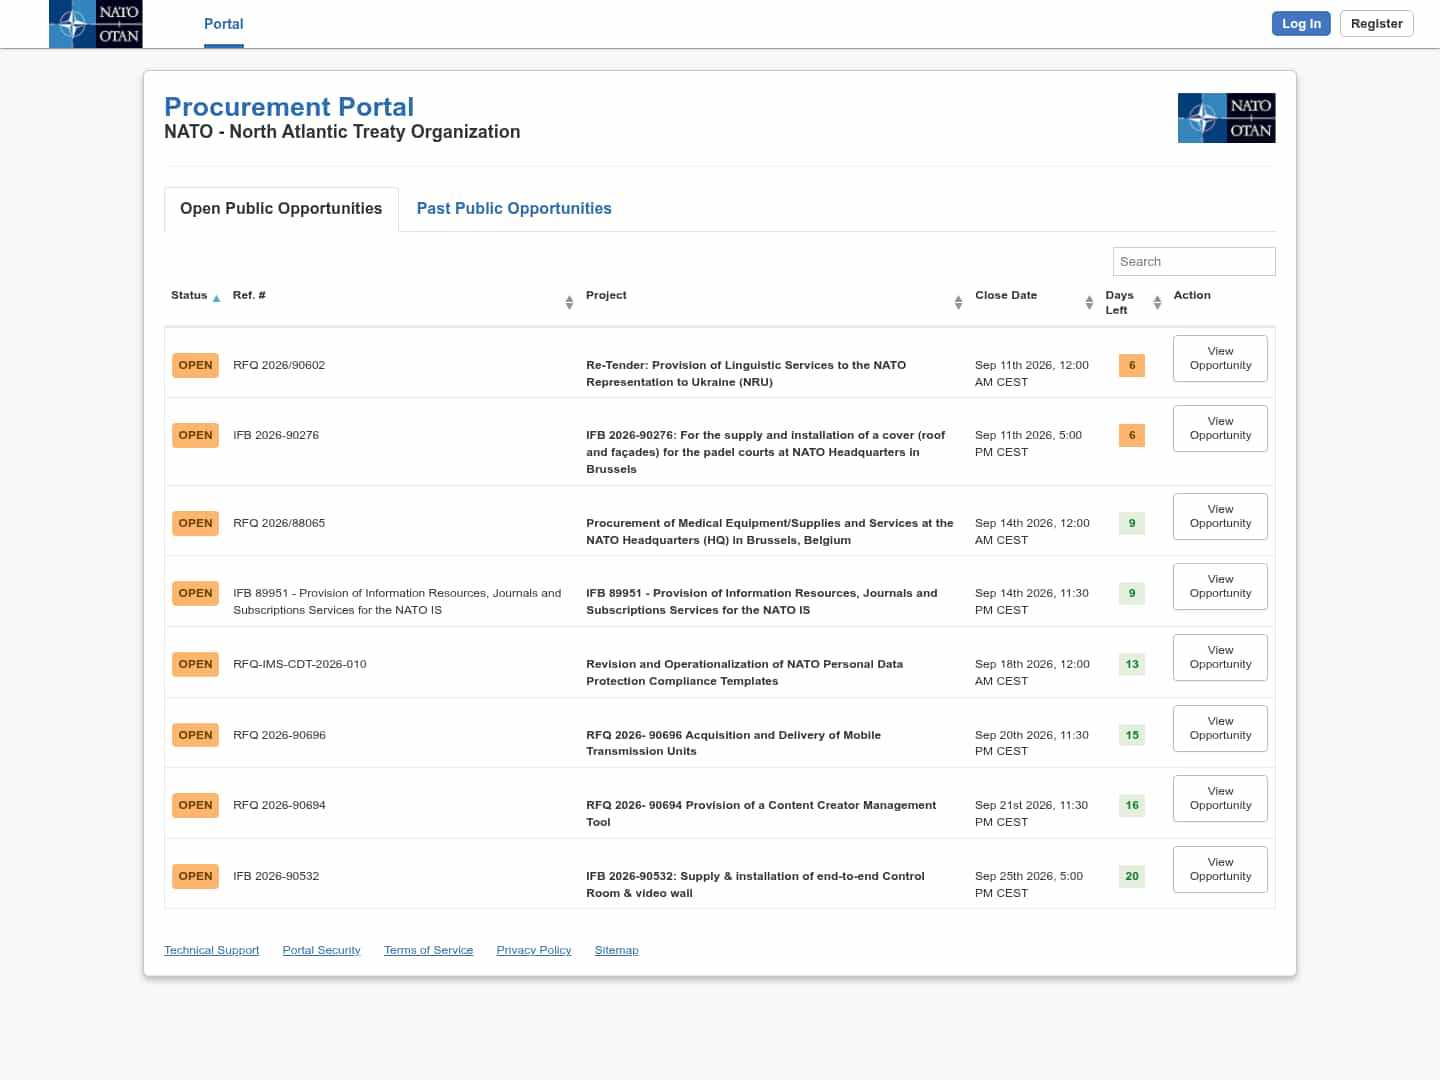Click the NATO OTAN logo beside Procurement Portal heading

coord(1226,118)
